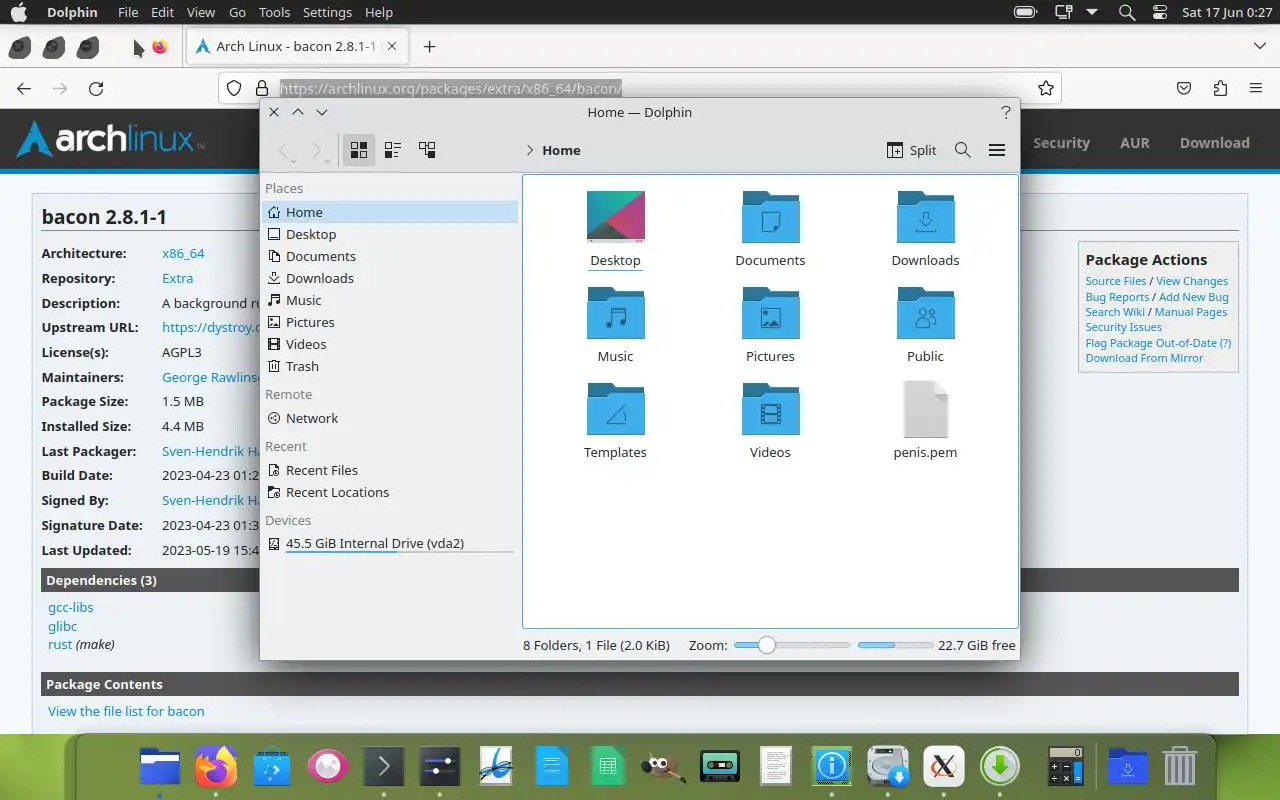Screen dimensions: 1280x800
Task: Open the Settings menu
Action: click(327, 12)
